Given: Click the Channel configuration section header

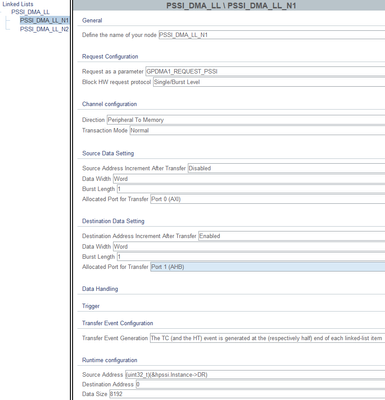Looking at the screenshot, I should tap(109, 104).
